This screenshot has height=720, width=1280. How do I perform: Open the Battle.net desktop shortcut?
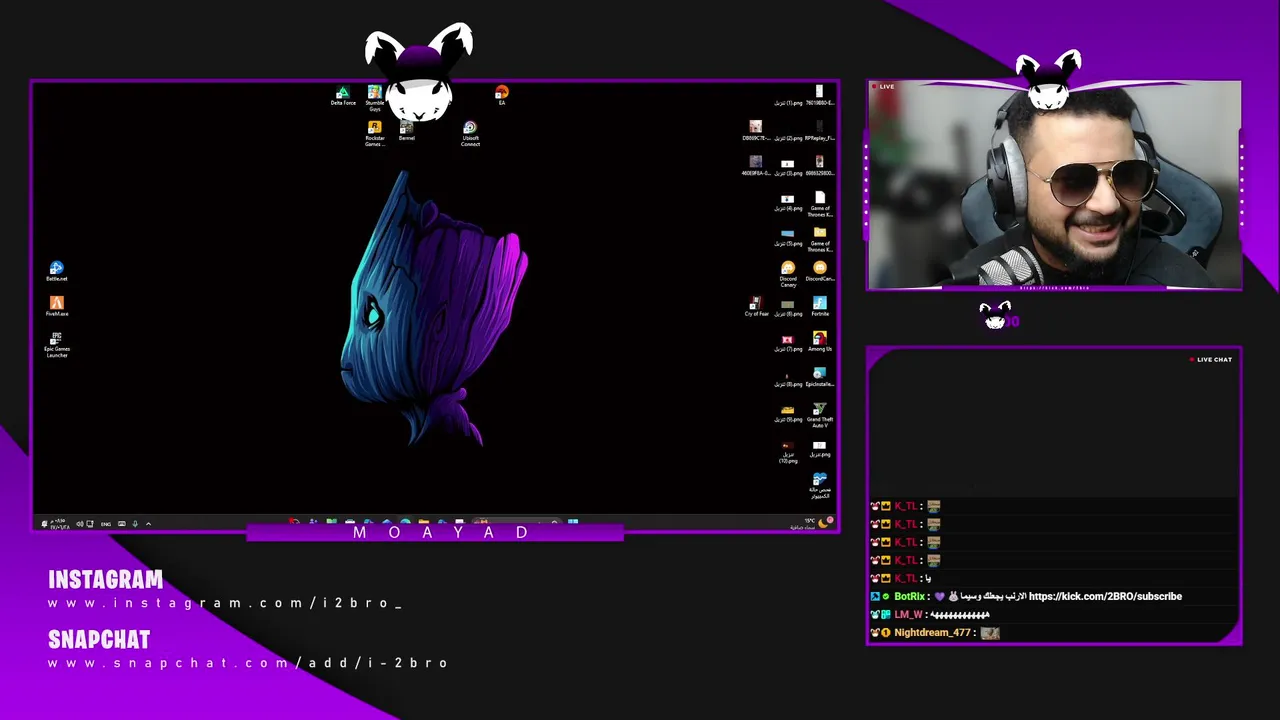coord(57,271)
